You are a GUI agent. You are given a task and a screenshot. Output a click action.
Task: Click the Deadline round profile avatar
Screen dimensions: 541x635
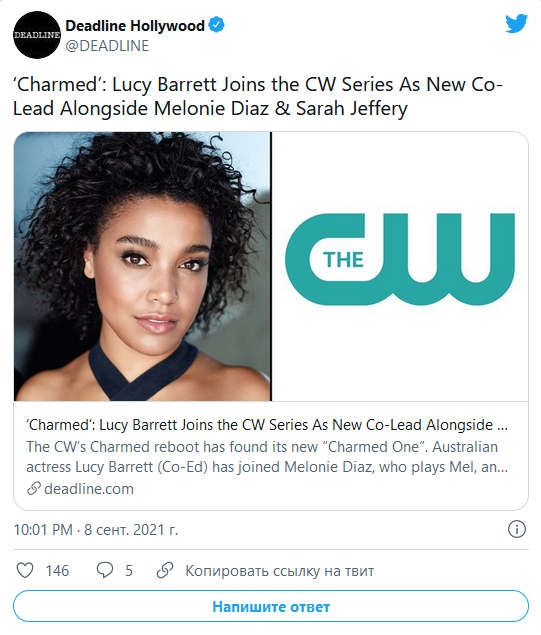[x=37, y=35]
